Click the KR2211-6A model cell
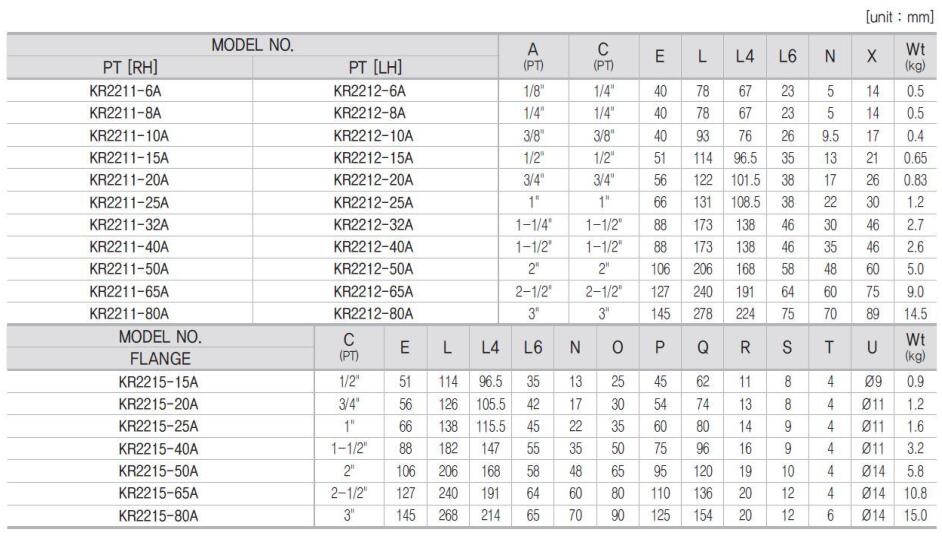 click(125, 91)
